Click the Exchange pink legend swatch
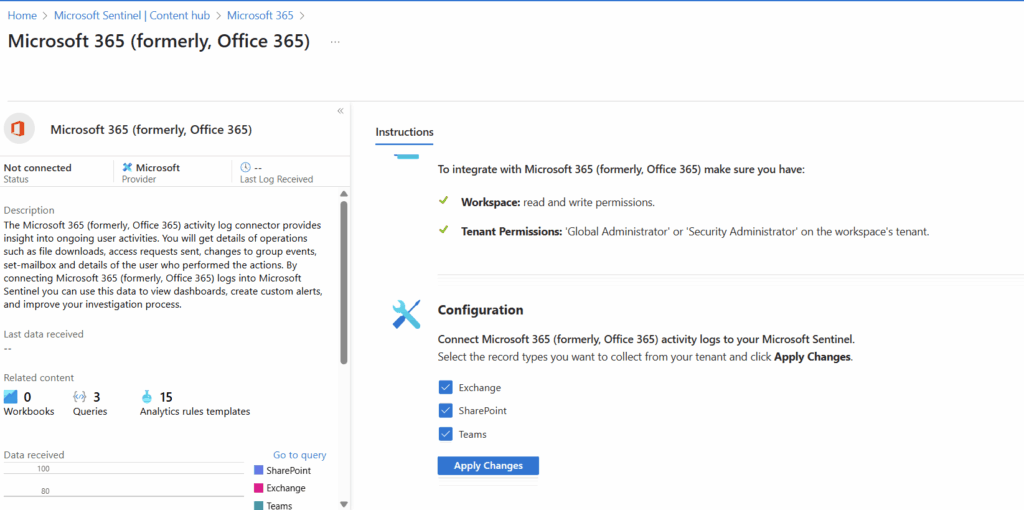This screenshot has height=510, width=1024. [258, 488]
